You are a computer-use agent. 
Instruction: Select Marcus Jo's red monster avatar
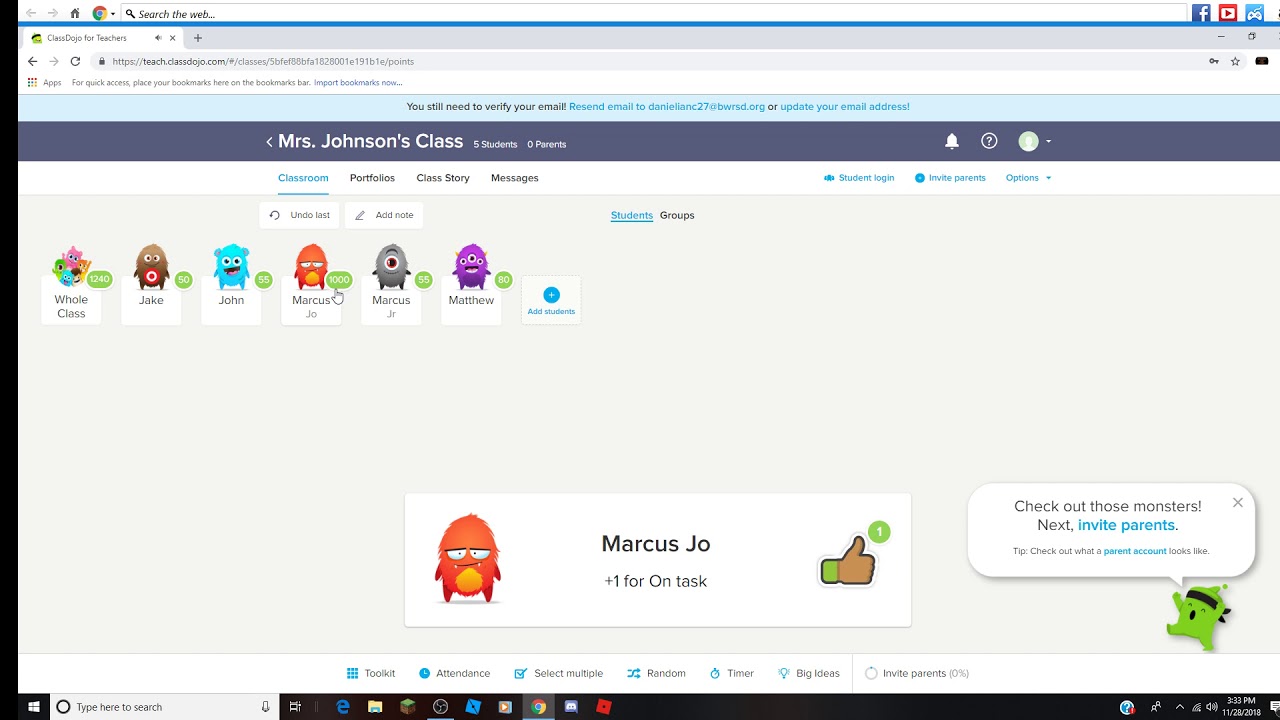(x=311, y=267)
